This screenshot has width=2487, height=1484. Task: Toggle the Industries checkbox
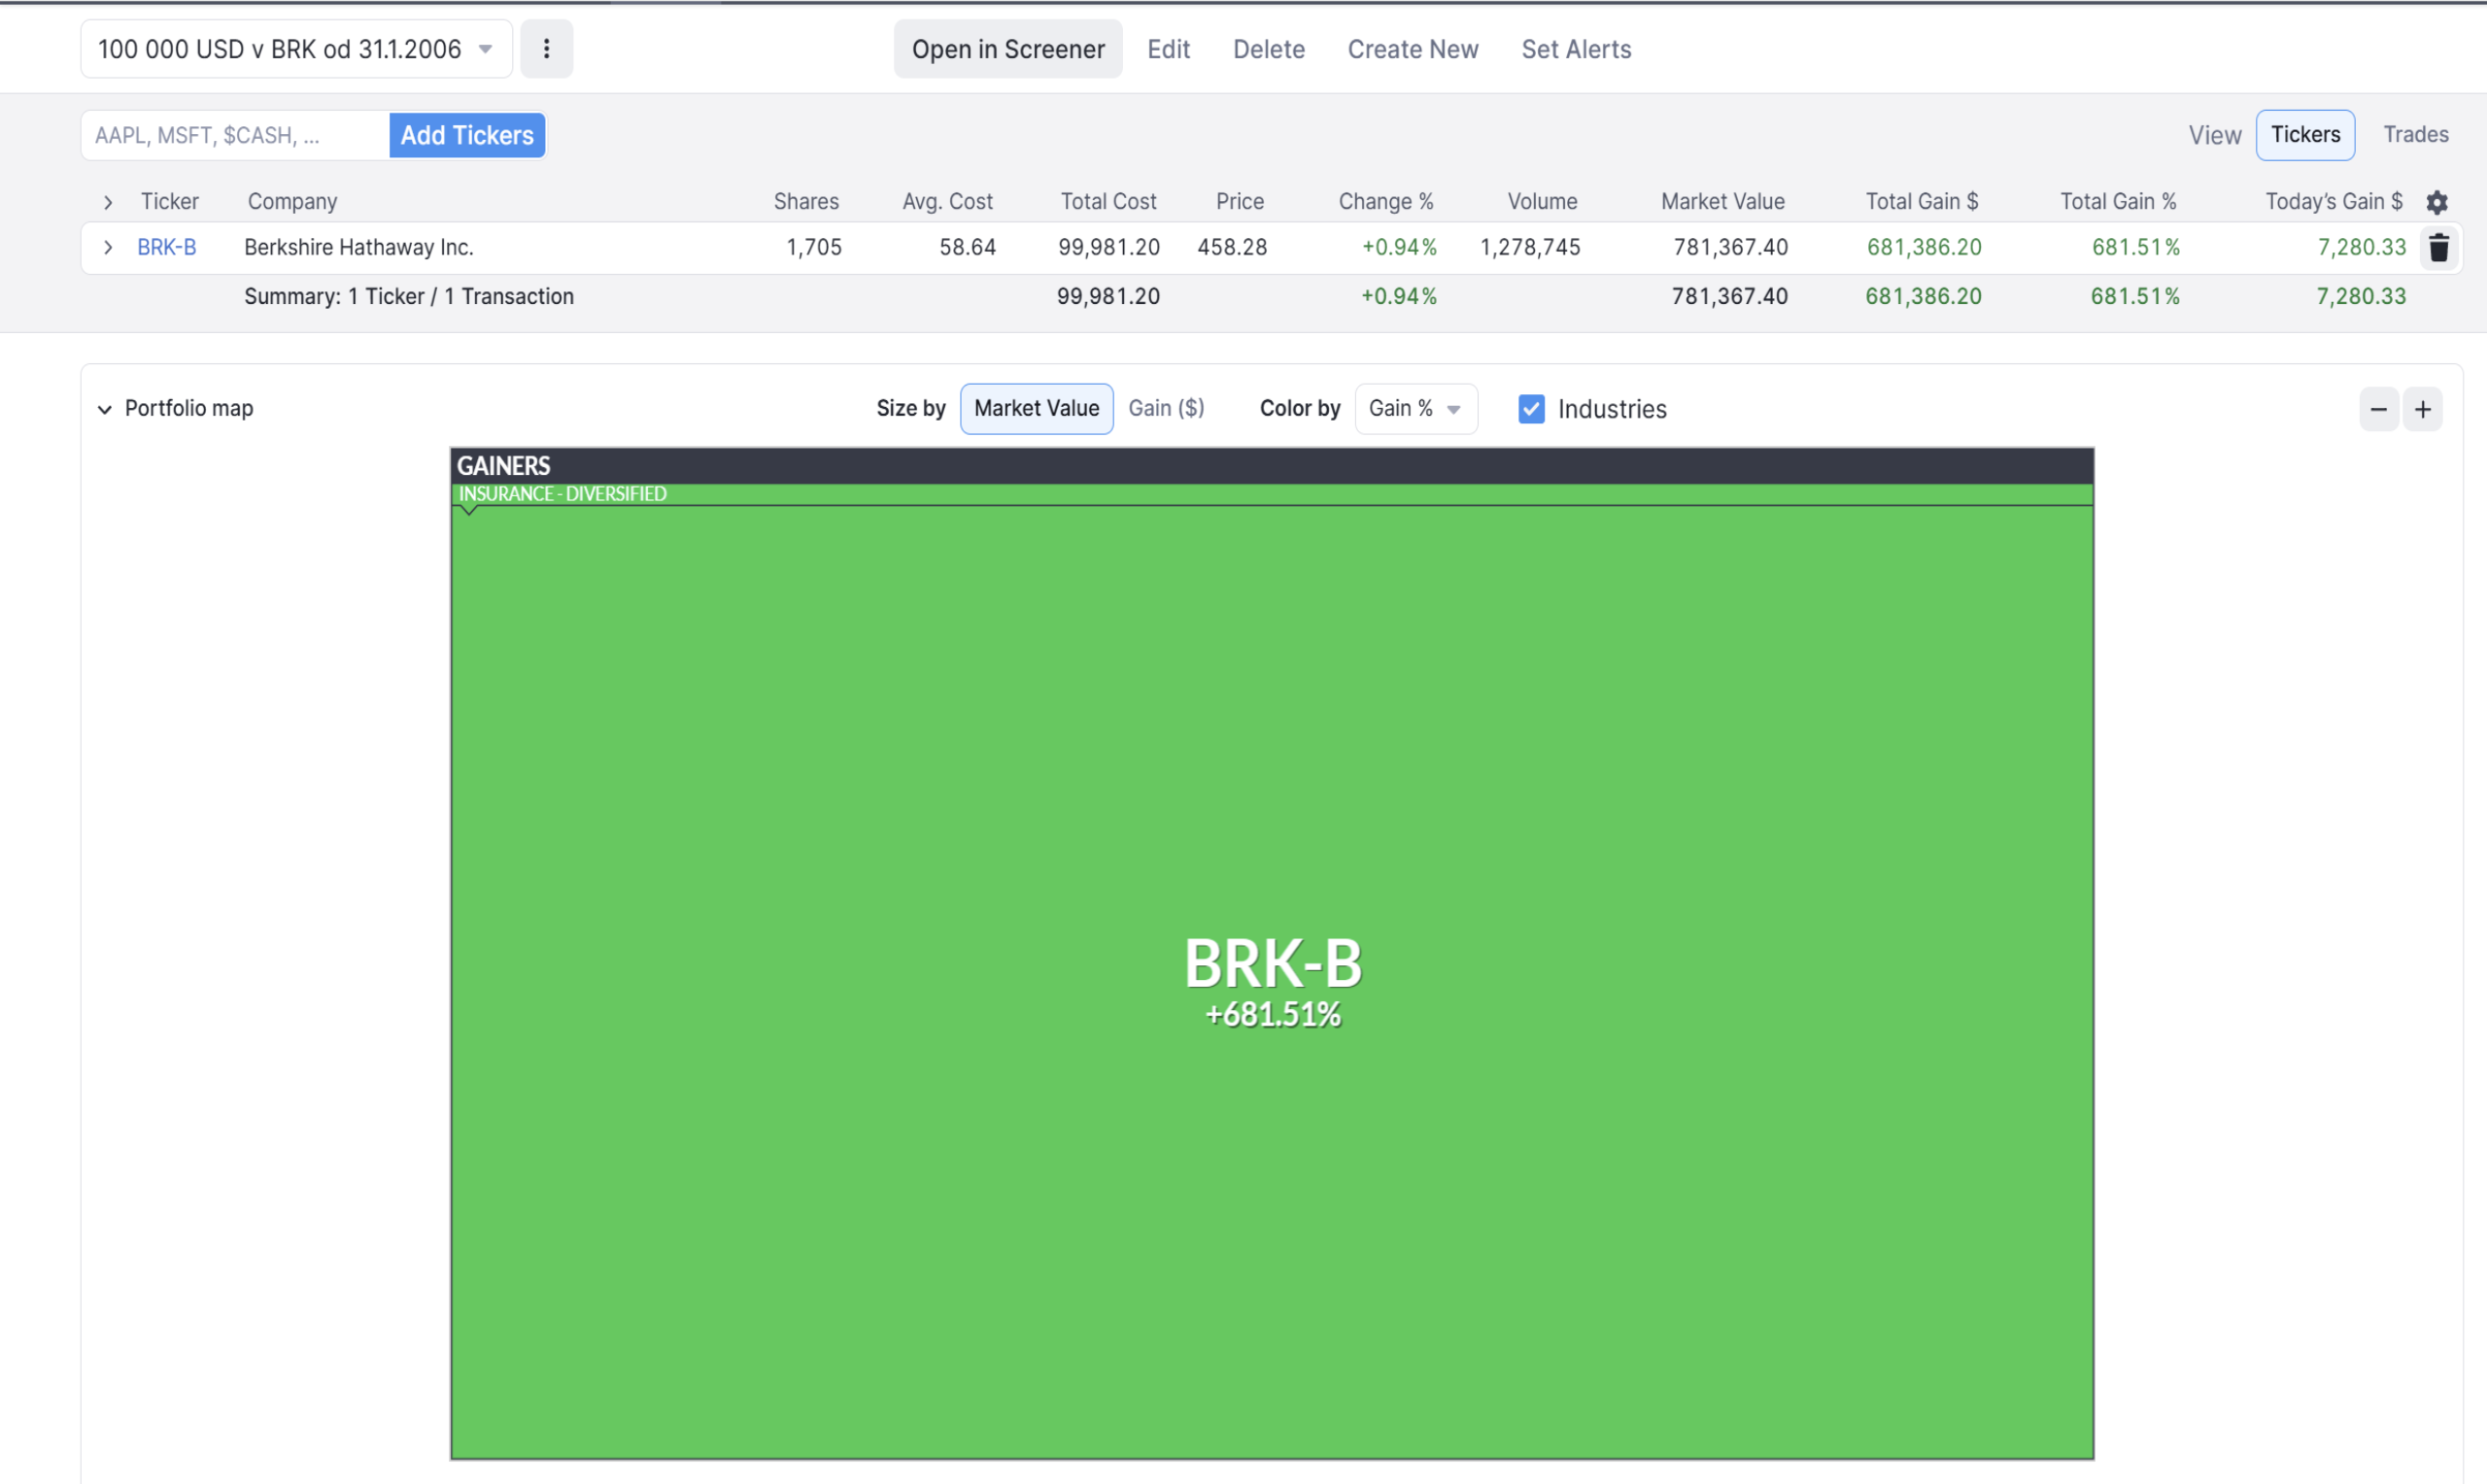click(x=1531, y=409)
